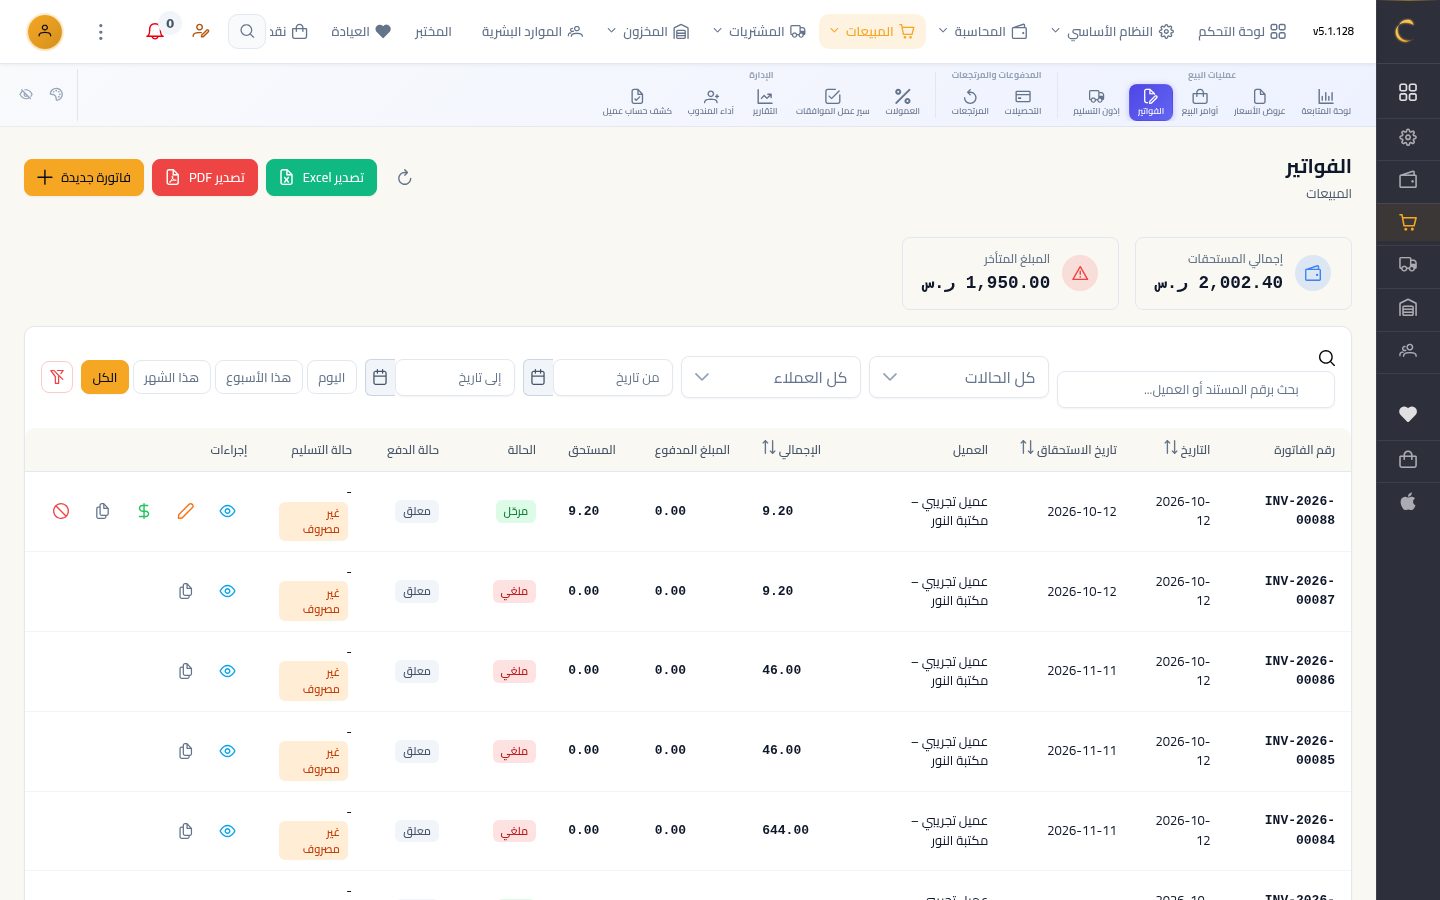This screenshot has width=1440, height=900.
Task: Open أداء المندوب rep performance
Action: click(x=711, y=101)
